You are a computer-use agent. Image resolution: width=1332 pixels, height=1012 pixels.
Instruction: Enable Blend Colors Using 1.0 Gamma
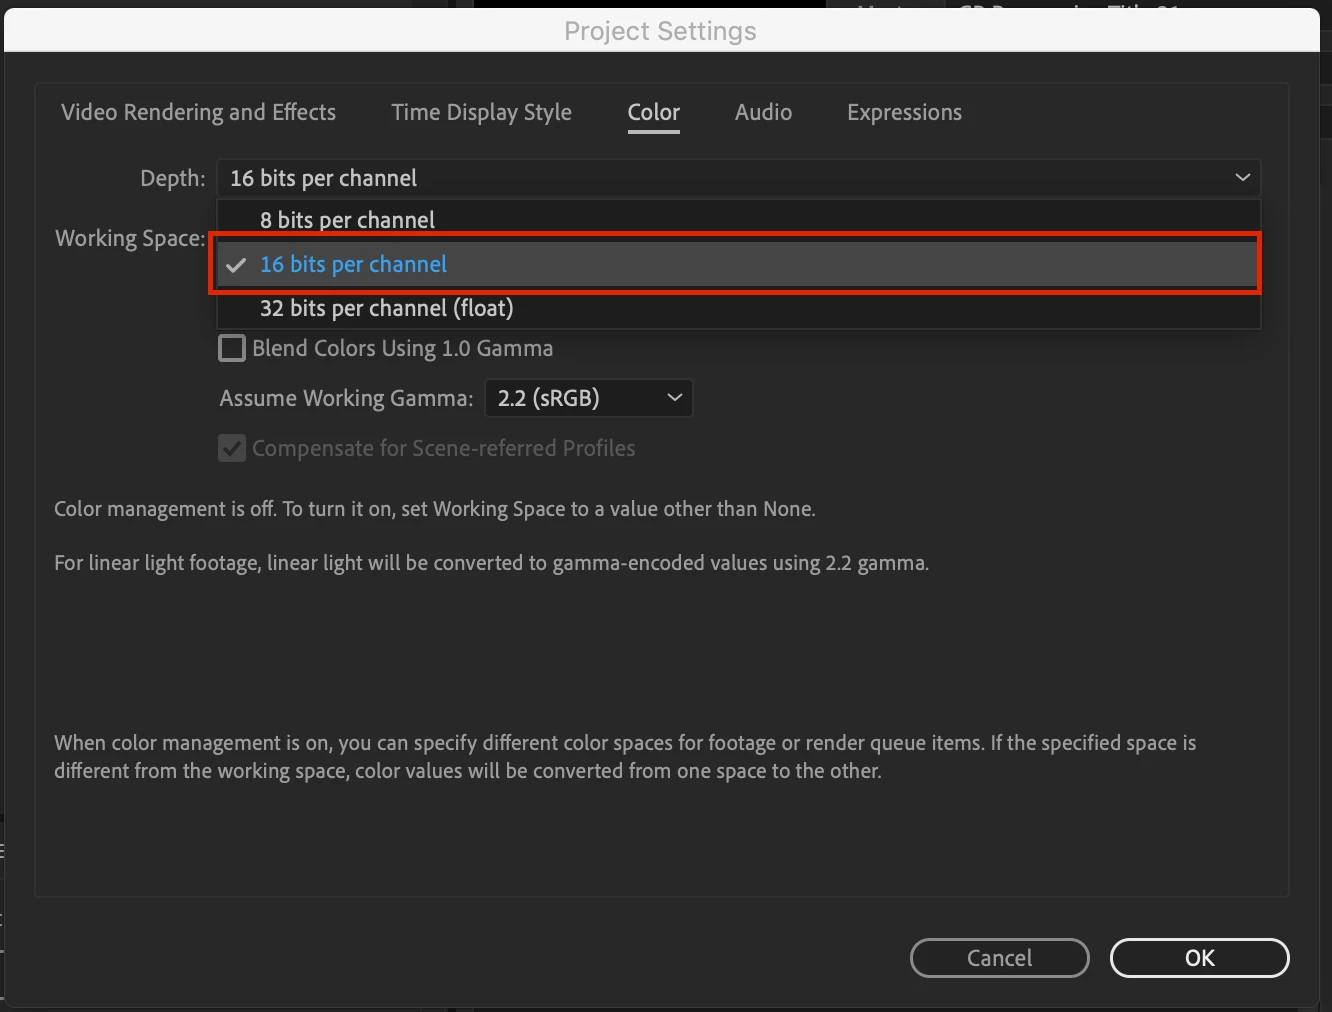click(232, 348)
